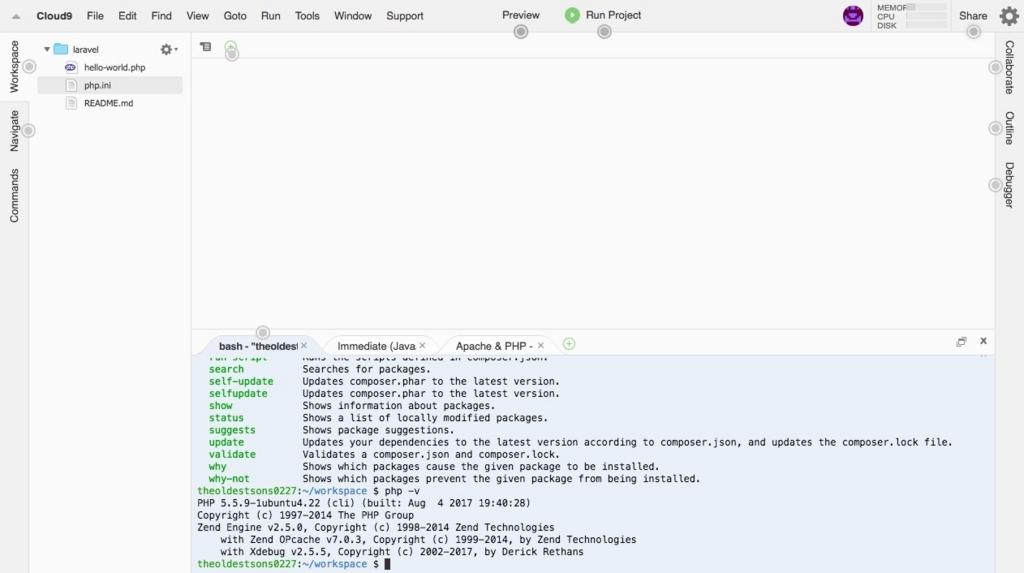This screenshot has height=573, width=1024.
Task: Maximize the console panel icon
Action: 961,342
